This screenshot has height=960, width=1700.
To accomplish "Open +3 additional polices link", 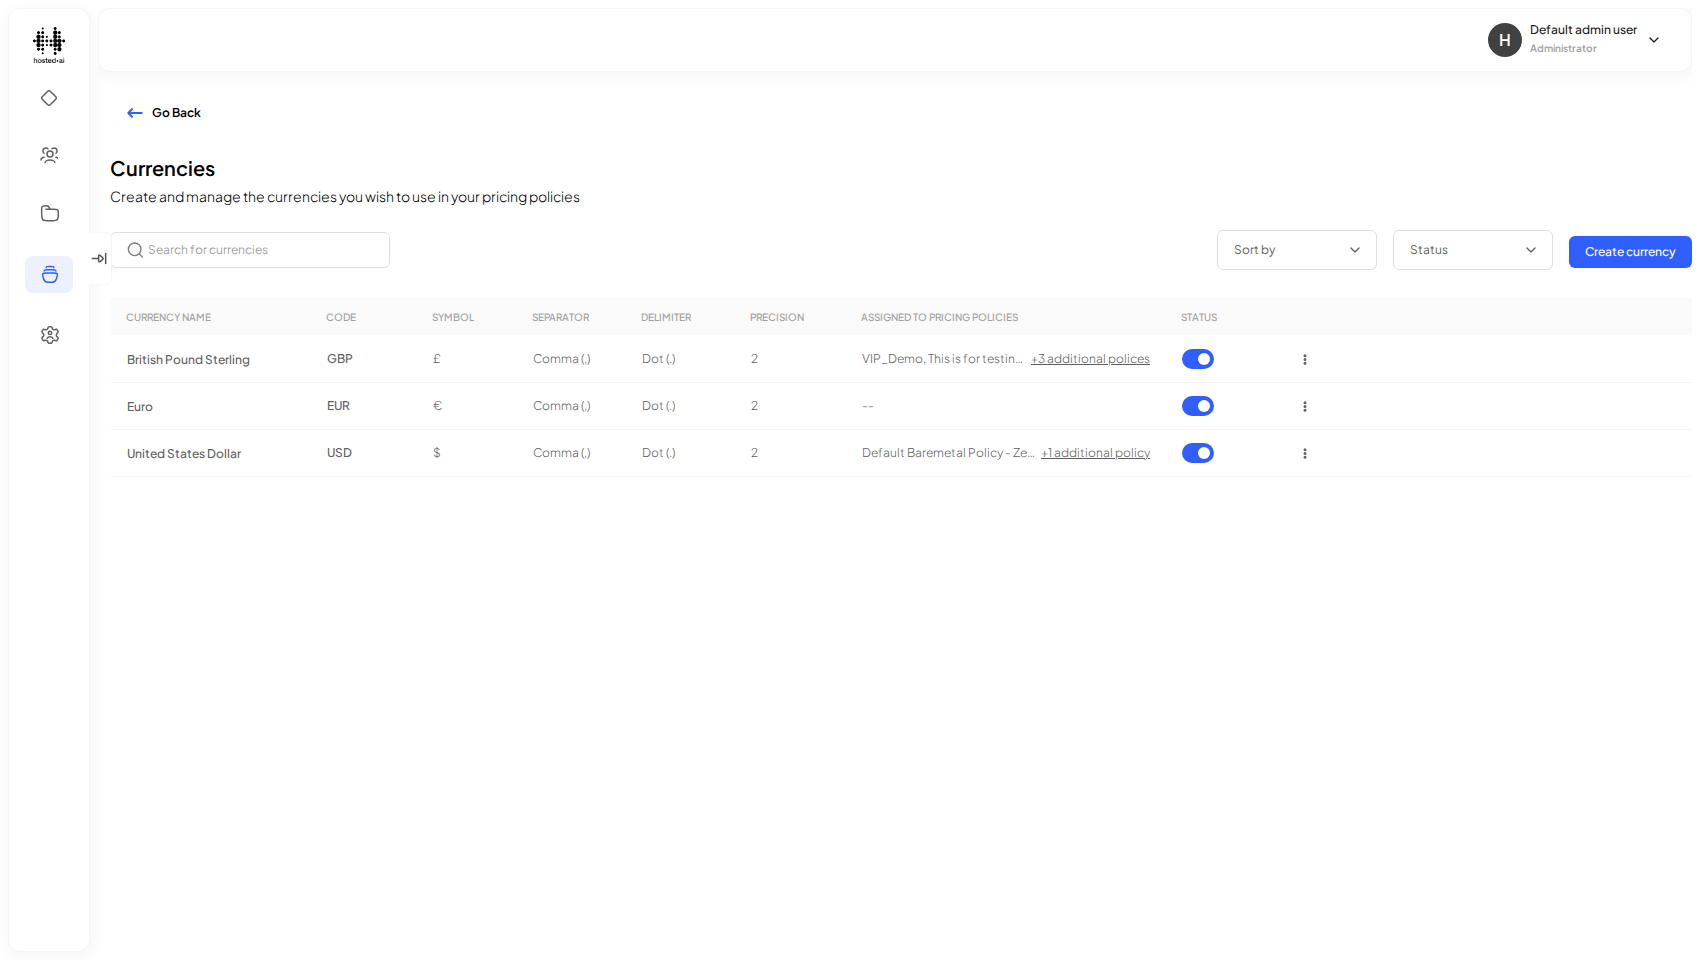I will 1090,359.
